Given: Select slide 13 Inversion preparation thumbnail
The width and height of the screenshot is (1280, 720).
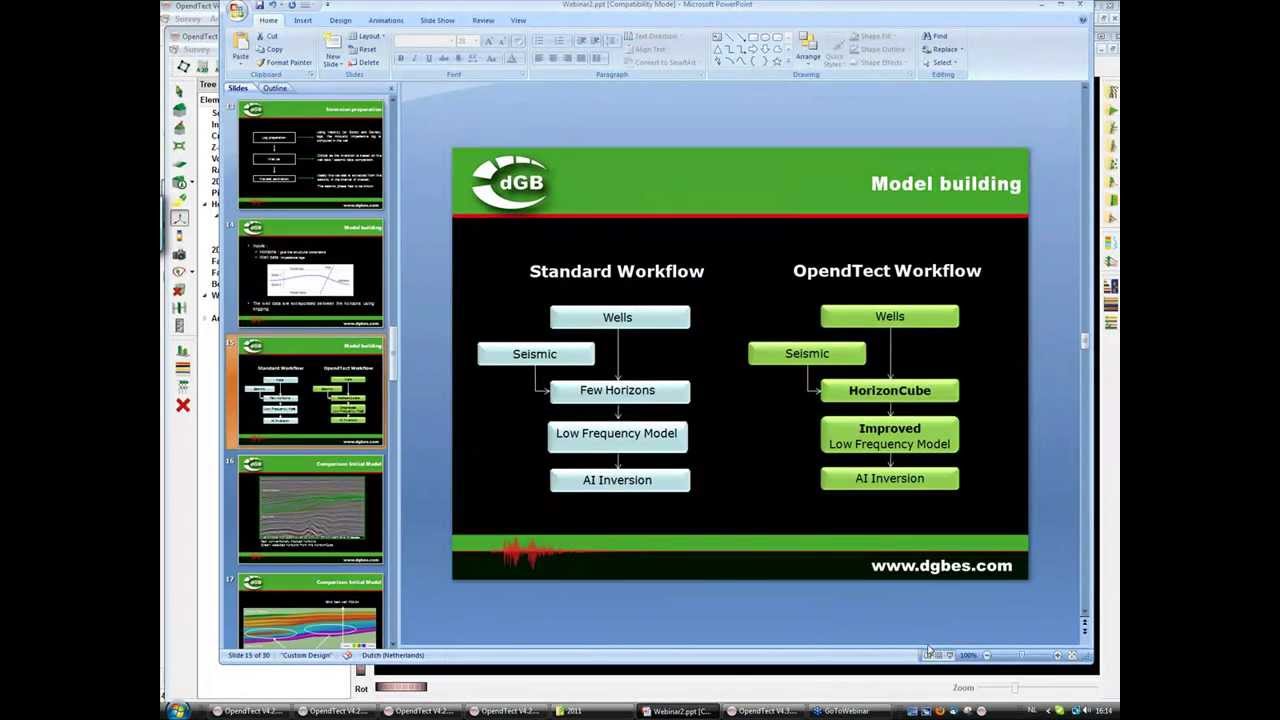Looking at the screenshot, I should 310,155.
